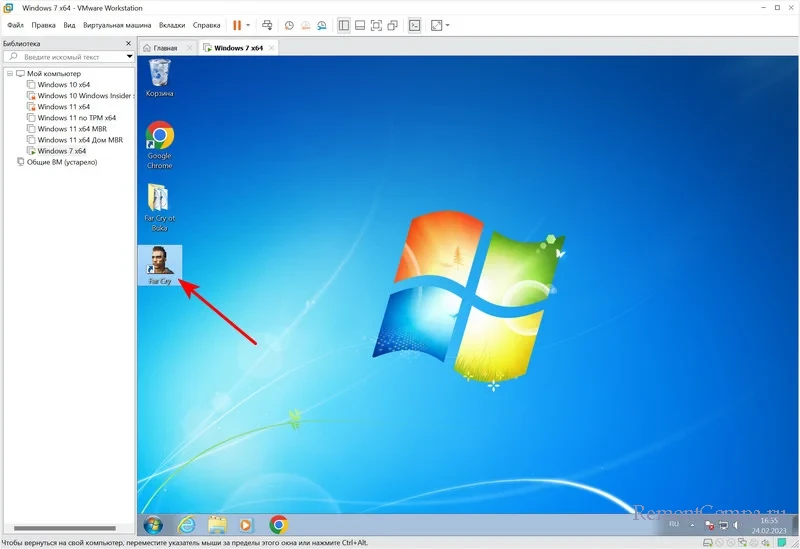Click the VMware Workstation title bar icon
Screen dimensions: 800x549
point(8,8)
